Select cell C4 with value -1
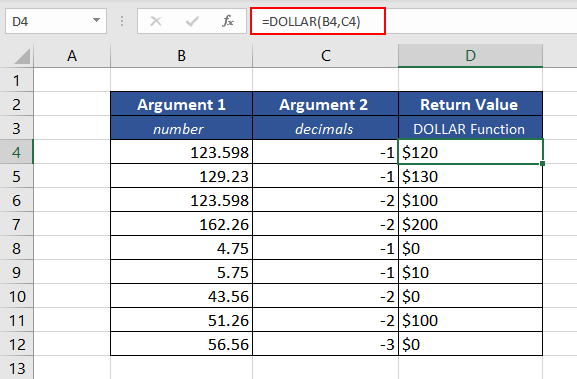577x379 pixels. click(x=326, y=152)
